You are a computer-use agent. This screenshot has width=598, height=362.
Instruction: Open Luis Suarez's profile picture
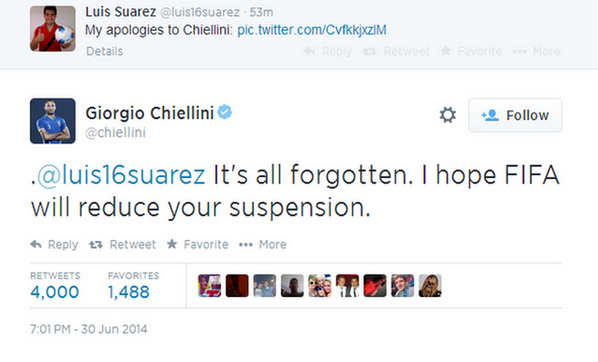pyautogui.click(x=53, y=29)
